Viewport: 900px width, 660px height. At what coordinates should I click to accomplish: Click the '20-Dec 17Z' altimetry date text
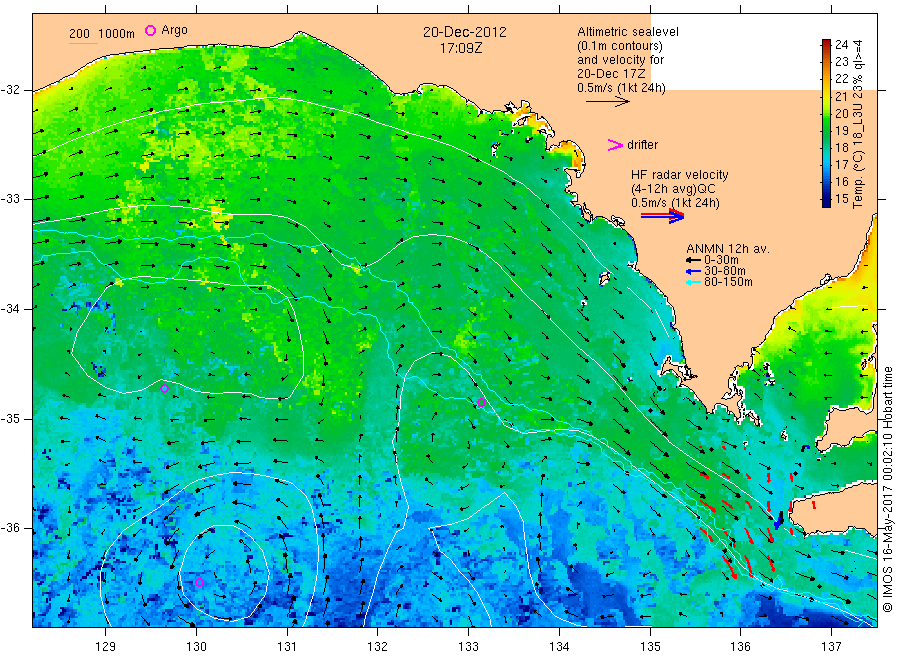(x=611, y=74)
